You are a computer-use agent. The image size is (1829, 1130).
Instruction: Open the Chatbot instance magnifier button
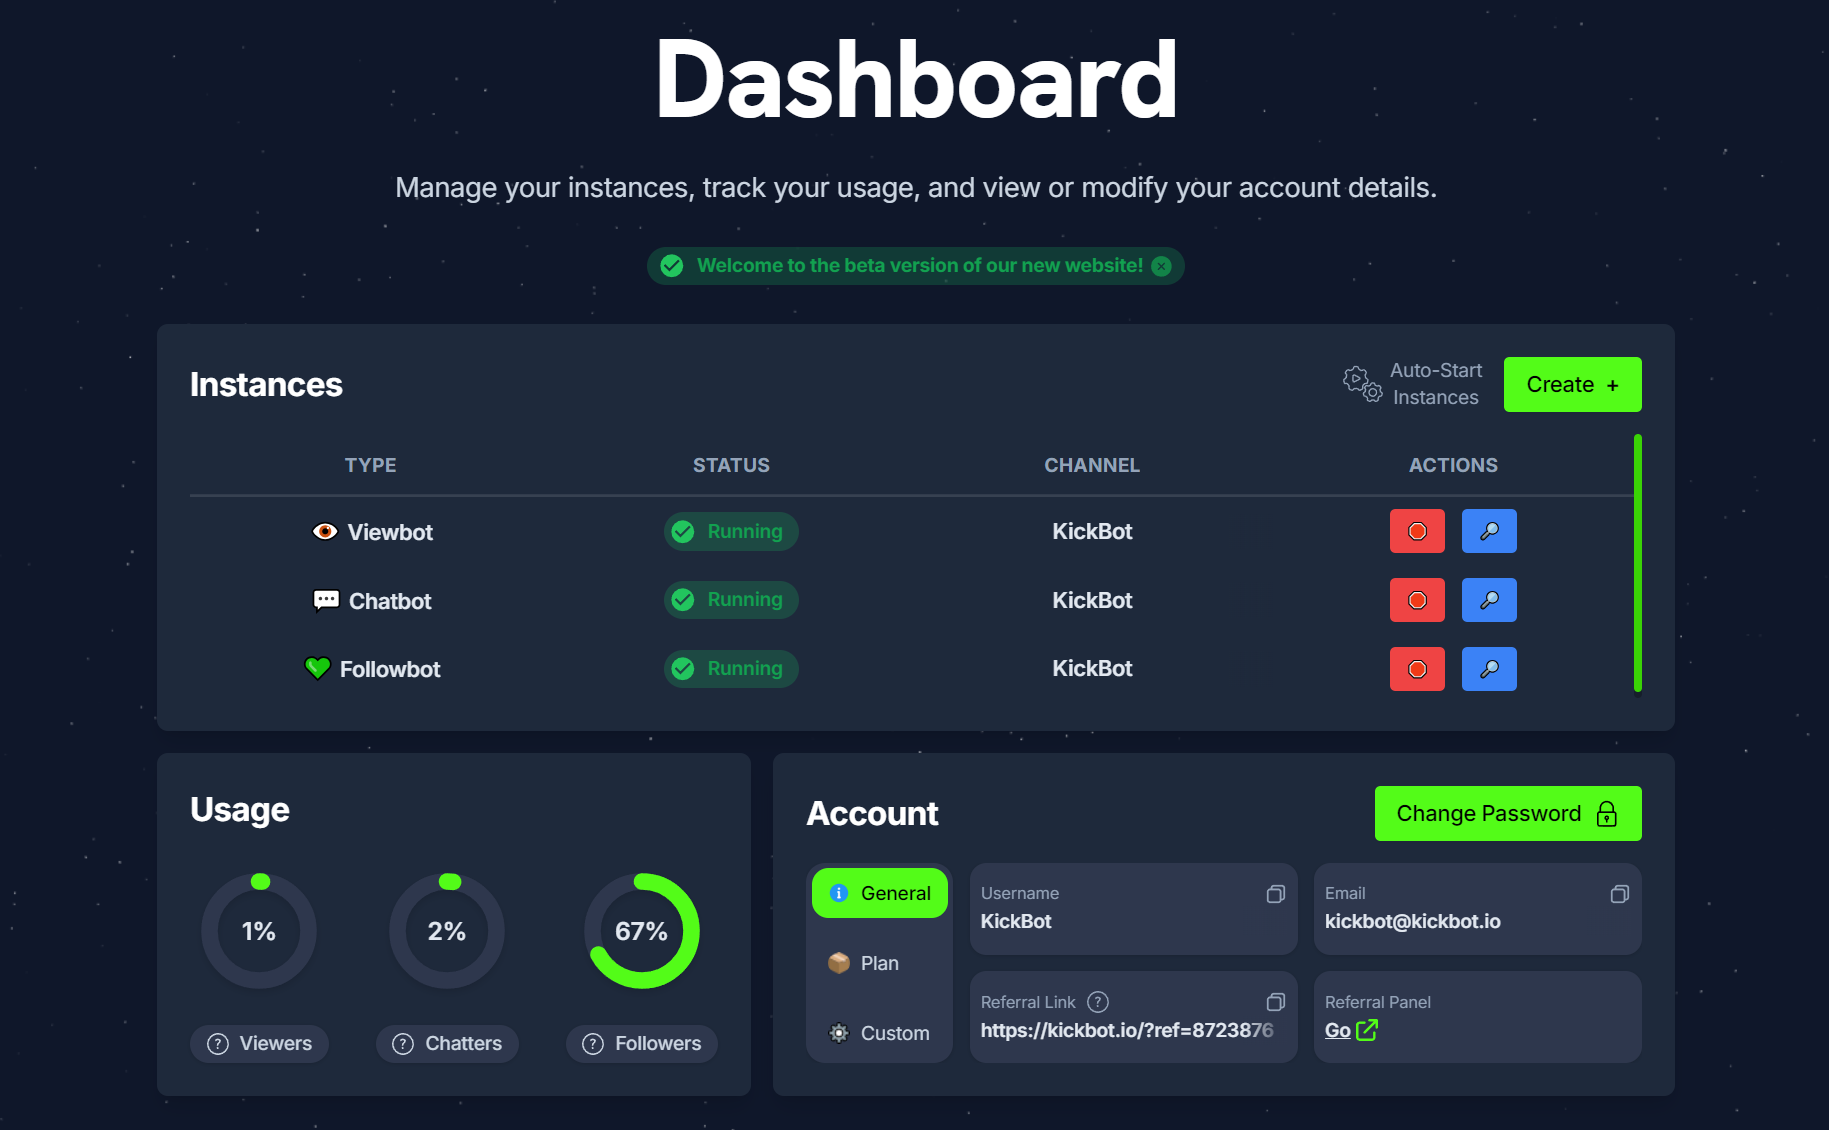point(1489,600)
